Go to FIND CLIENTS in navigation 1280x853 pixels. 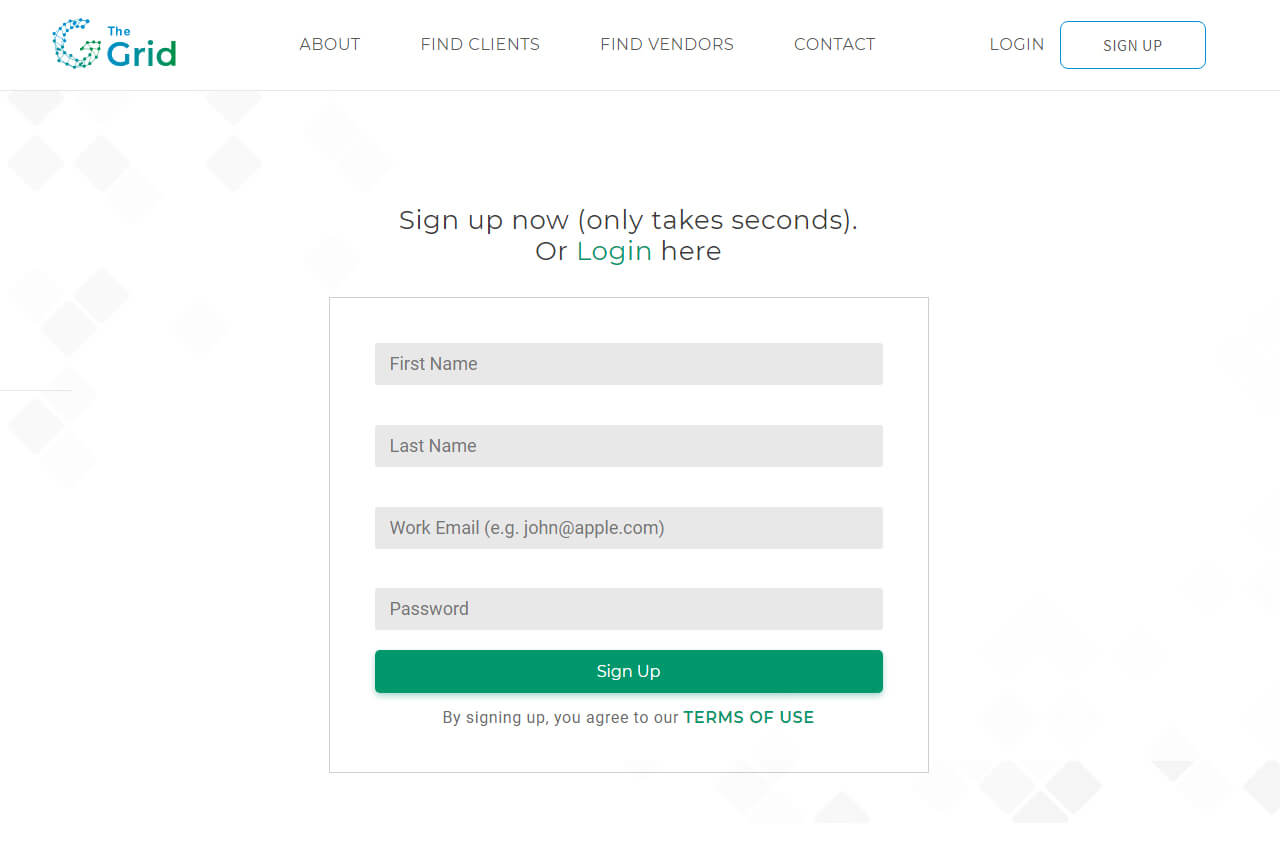pyautogui.click(x=480, y=44)
